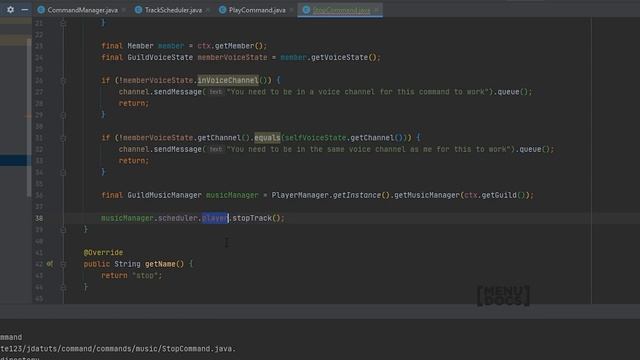Switch to the CommandManager.java tab
Image resolution: width=640 pixels, height=360 pixels.
(82, 10)
